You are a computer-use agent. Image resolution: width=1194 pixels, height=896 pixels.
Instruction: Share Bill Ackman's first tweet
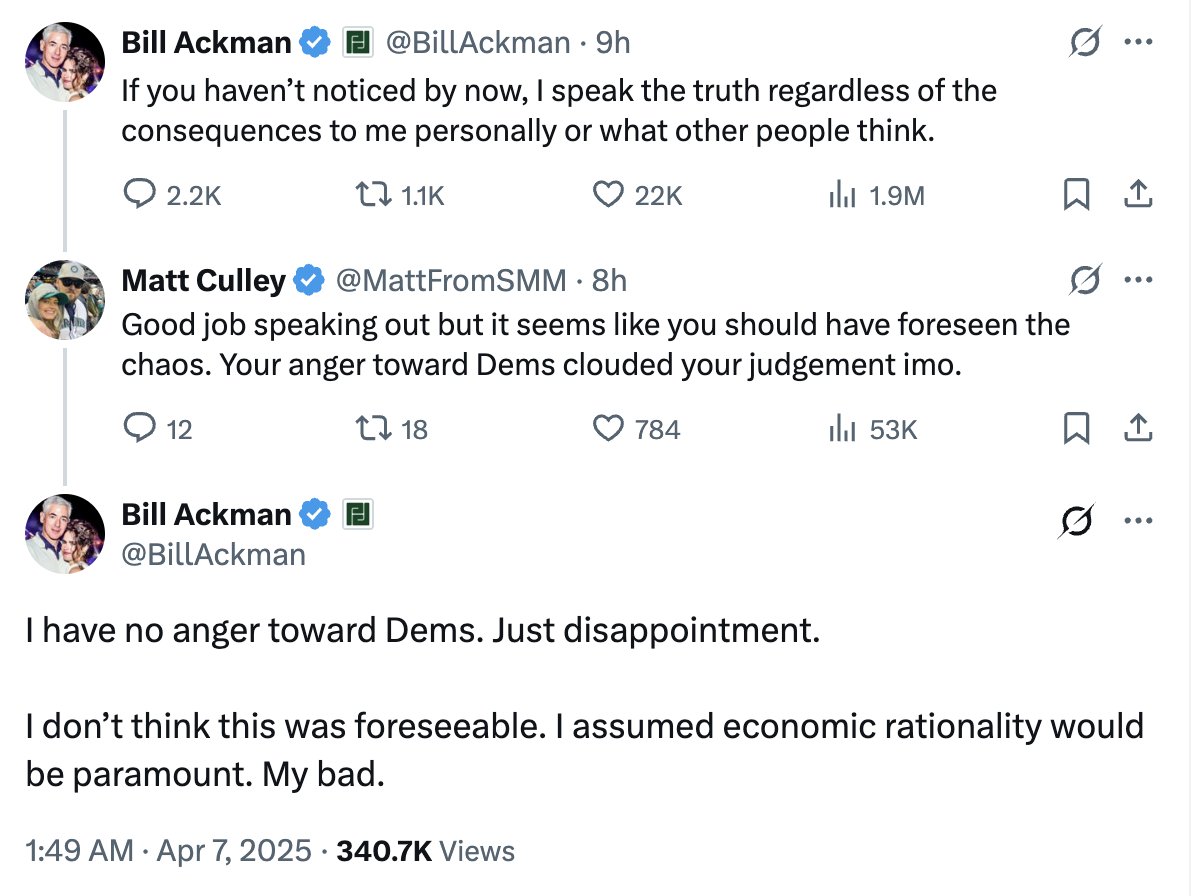coord(1138,196)
